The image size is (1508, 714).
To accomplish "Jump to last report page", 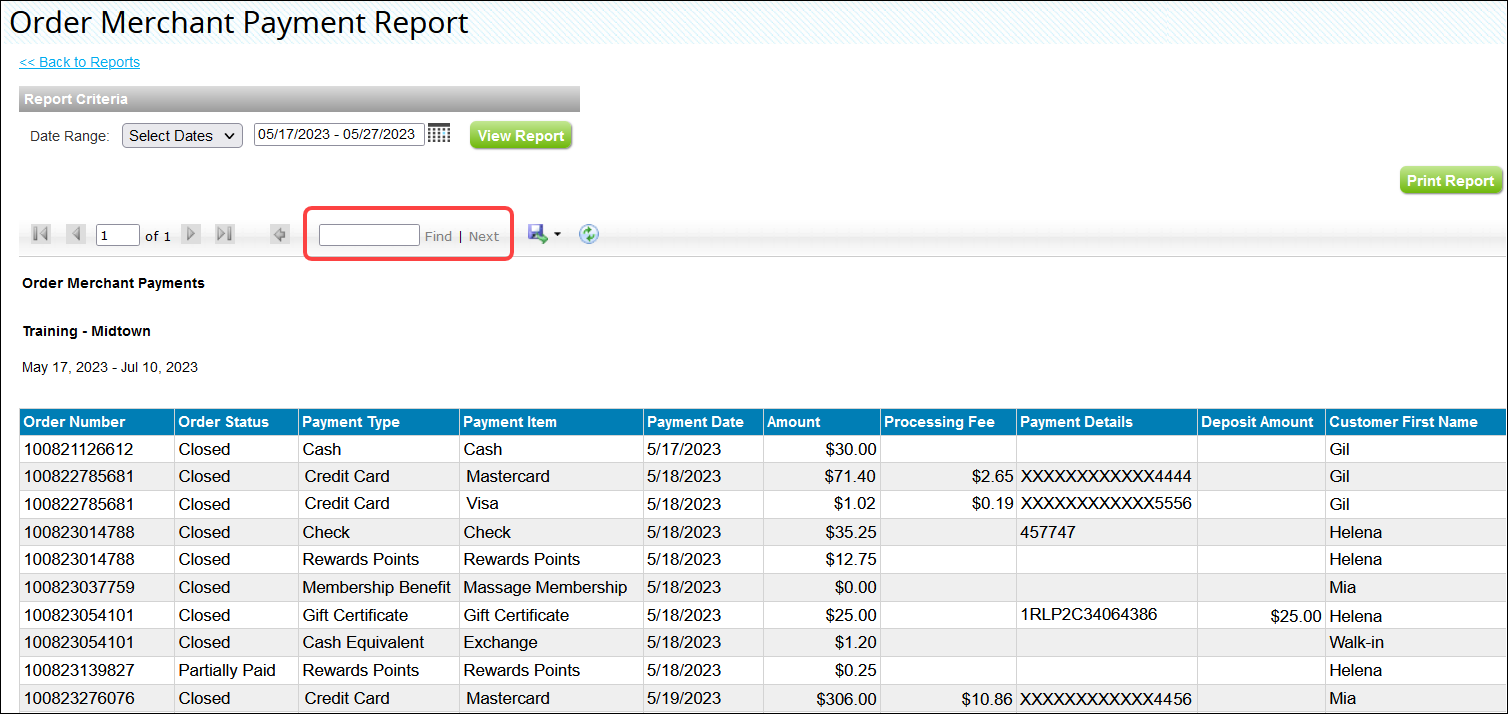I will tap(225, 234).
